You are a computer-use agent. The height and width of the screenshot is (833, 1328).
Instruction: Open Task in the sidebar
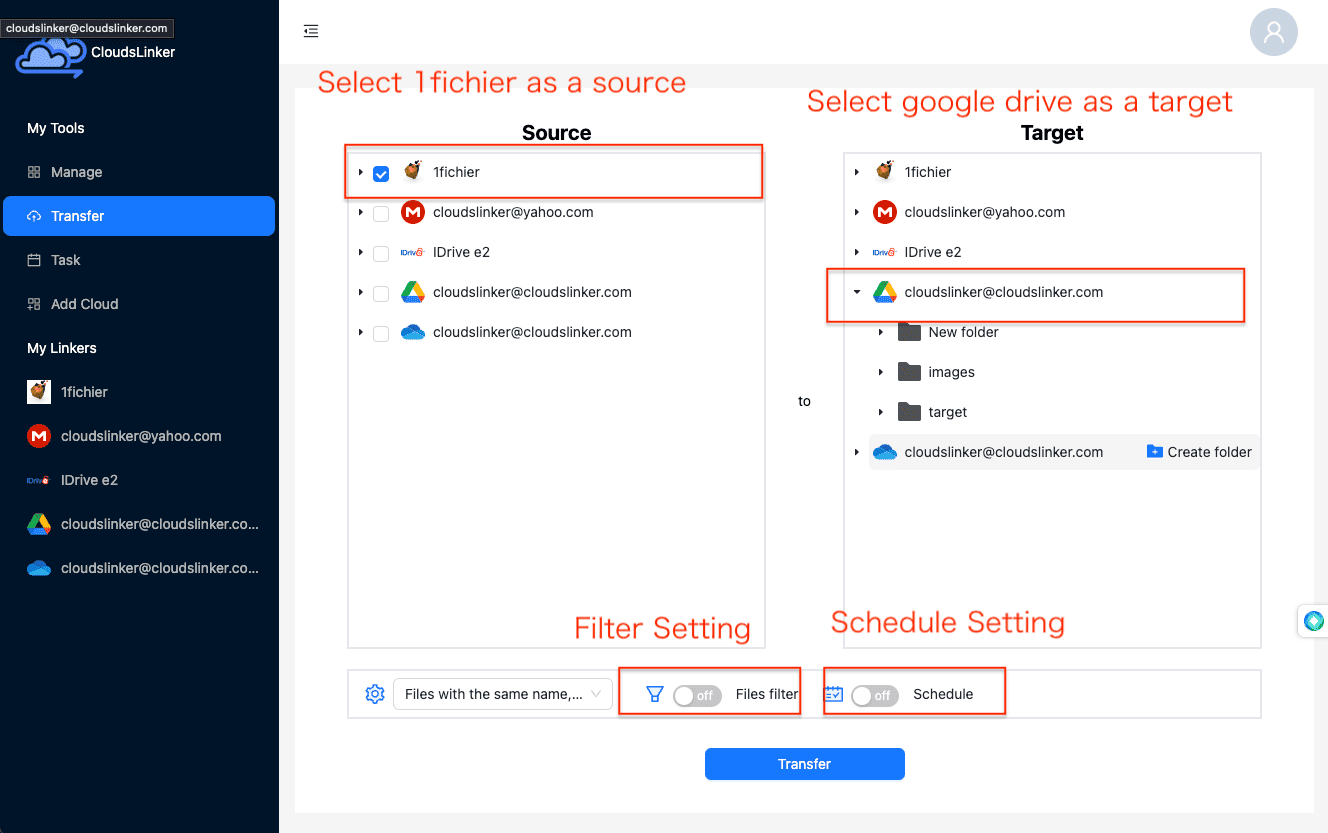click(x=139, y=260)
